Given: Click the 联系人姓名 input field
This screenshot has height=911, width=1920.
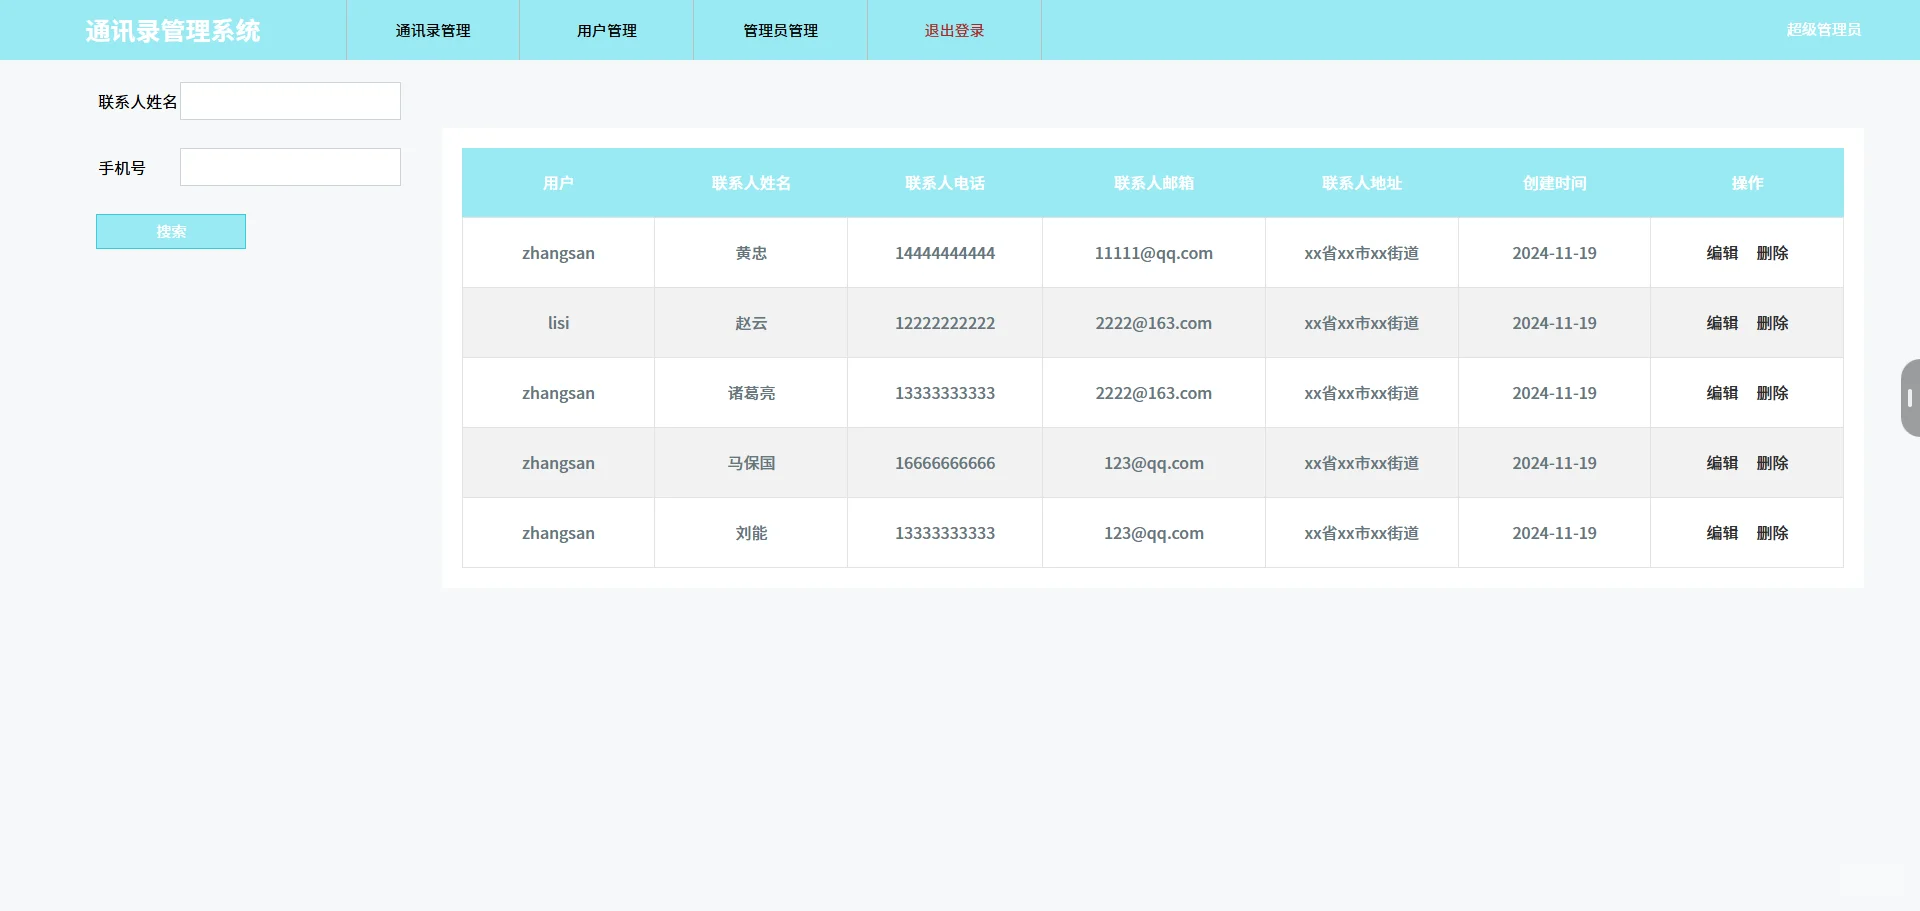Looking at the screenshot, I should (x=289, y=100).
